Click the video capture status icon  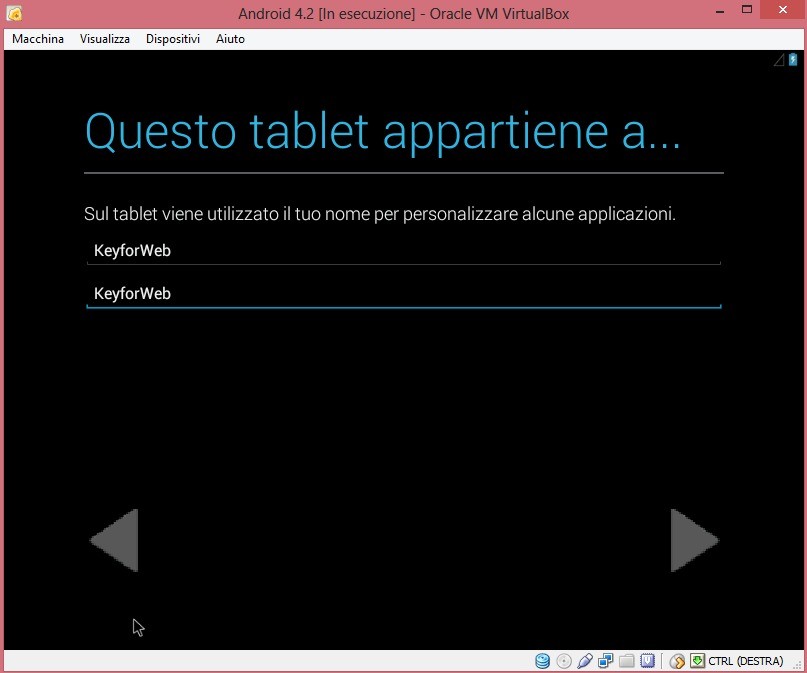tap(648, 661)
